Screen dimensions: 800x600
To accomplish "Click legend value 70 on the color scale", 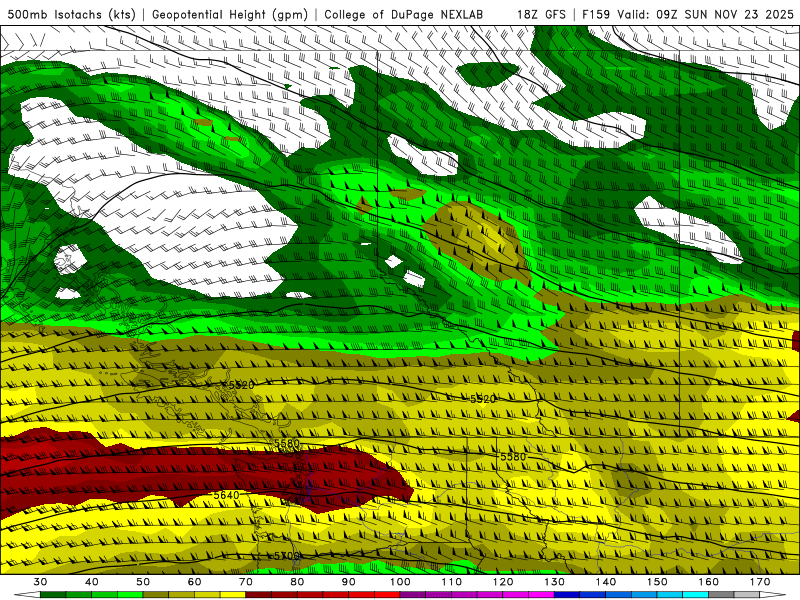I will coord(246,582).
